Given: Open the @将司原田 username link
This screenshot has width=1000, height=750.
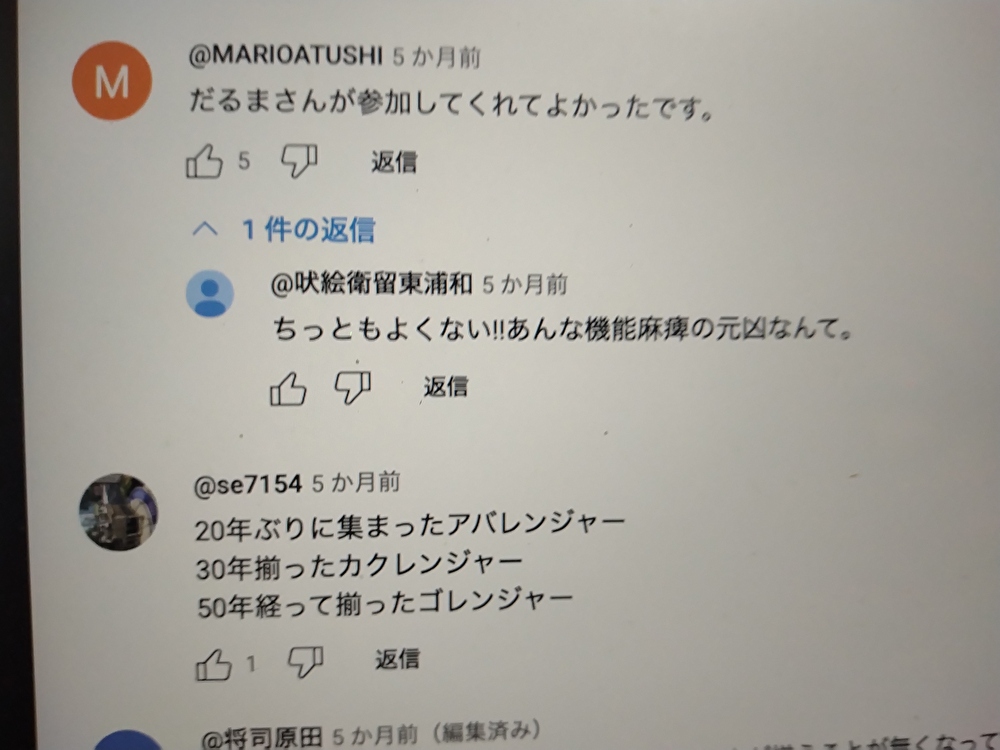Looking at the screenshot, I should [261, 737].
